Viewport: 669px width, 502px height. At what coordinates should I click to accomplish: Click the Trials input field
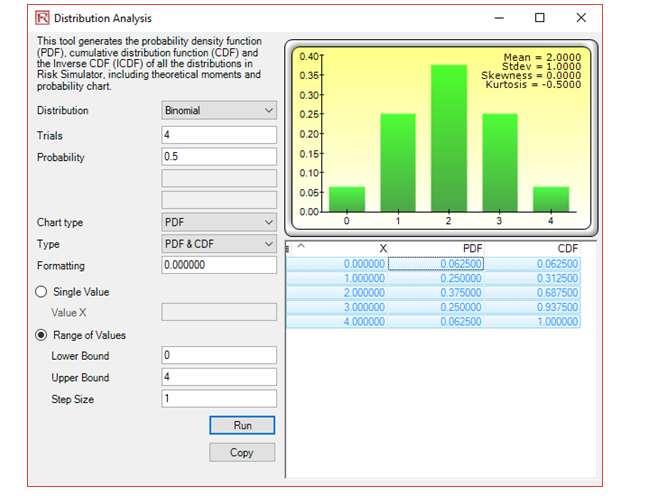point(219,135)
